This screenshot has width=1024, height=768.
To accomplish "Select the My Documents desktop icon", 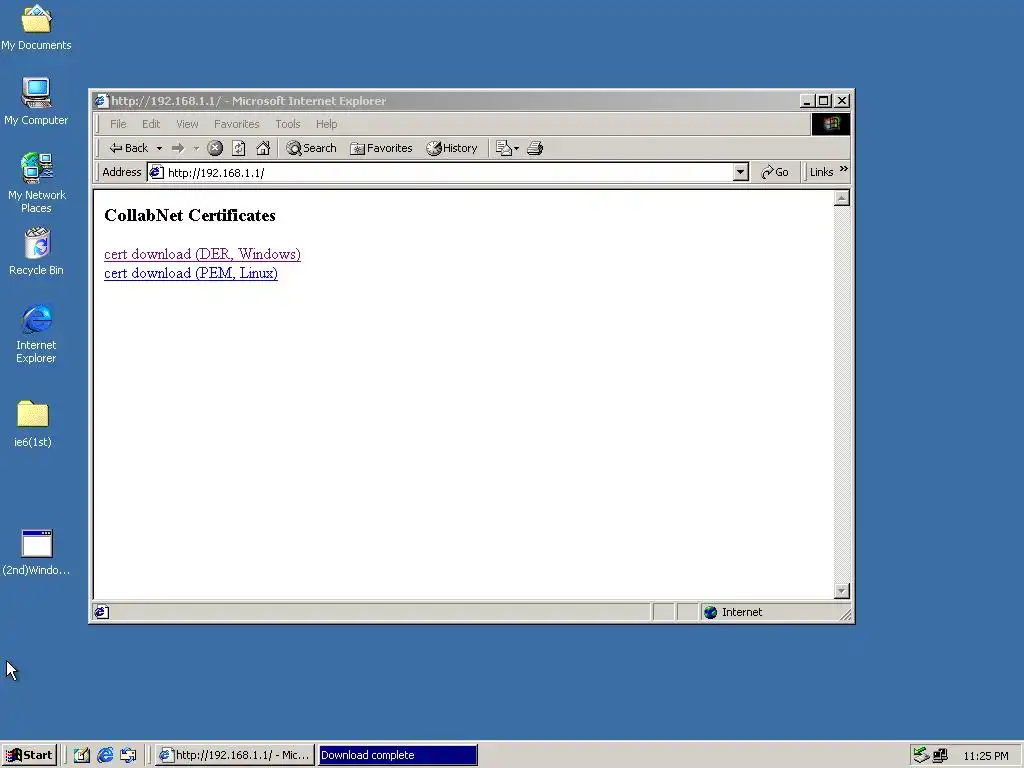I will click(36, 27).
